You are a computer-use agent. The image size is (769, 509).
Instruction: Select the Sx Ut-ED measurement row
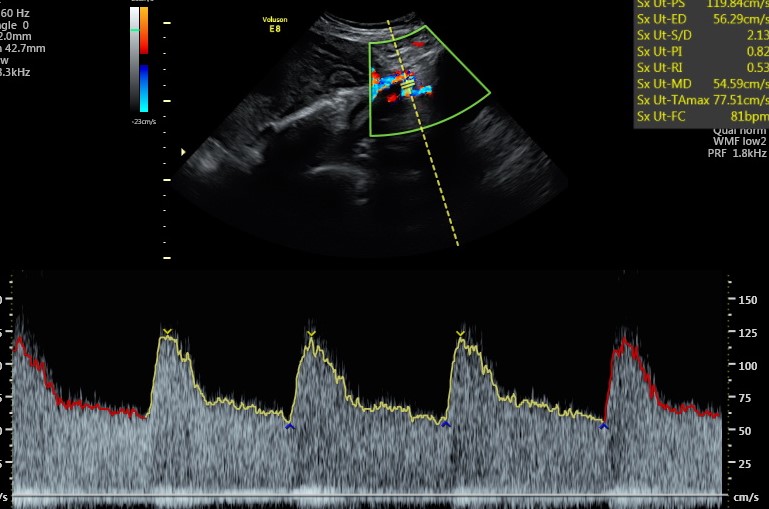[x=700, y=19]
